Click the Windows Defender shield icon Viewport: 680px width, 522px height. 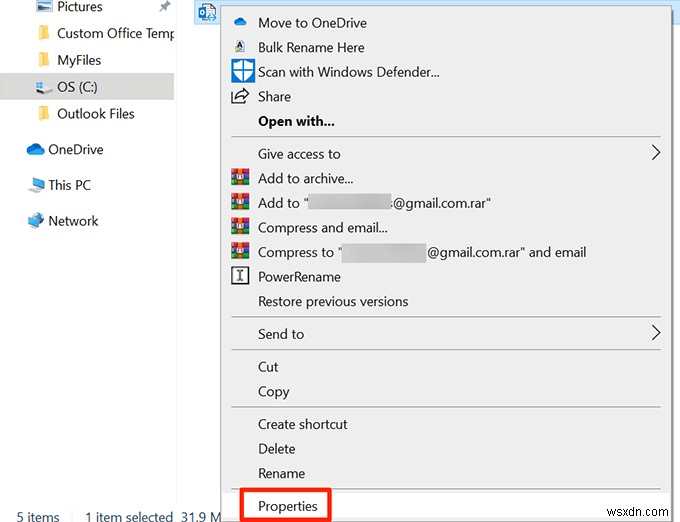click(x=242, y=71)
